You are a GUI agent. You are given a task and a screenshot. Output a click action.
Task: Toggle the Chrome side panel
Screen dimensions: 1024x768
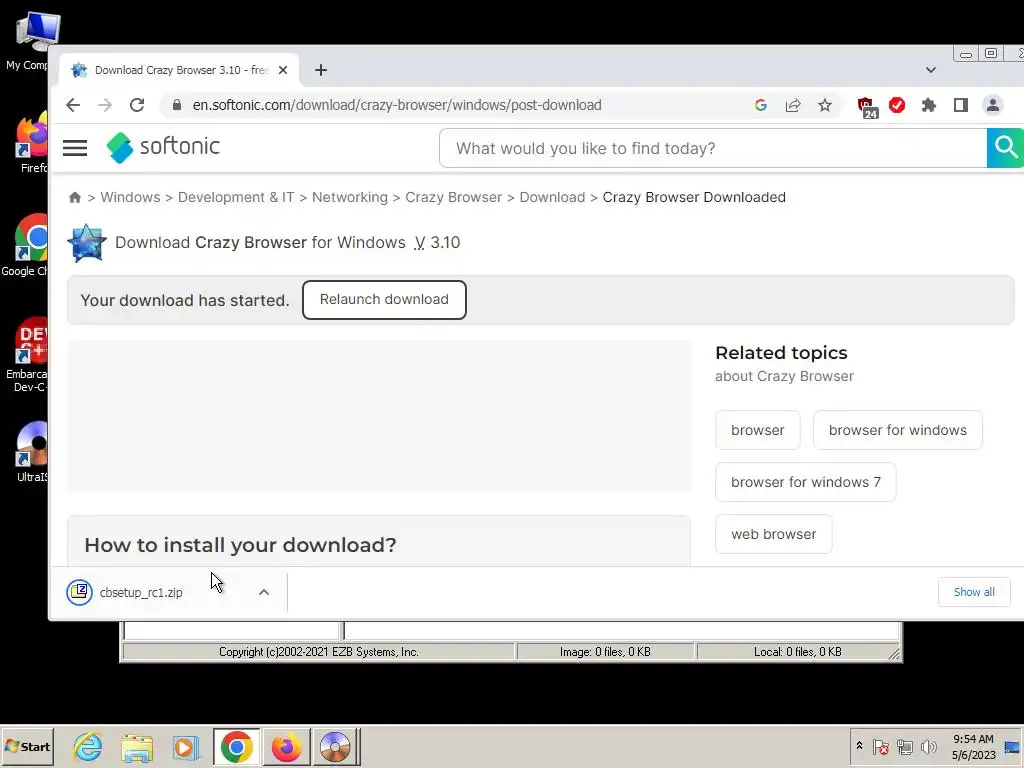961,105
